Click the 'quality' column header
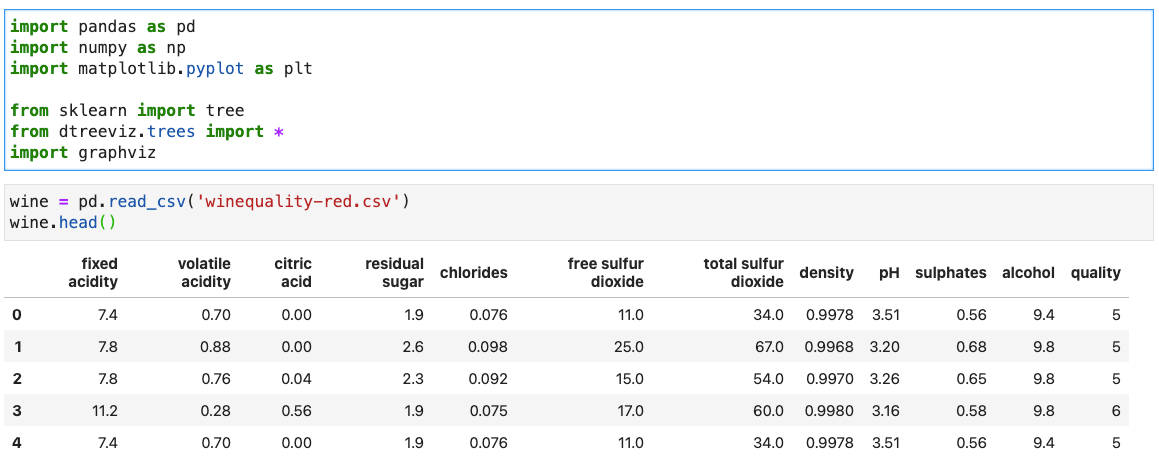1159x463 pixels. pyautogui.click(x=1095, y=273)
